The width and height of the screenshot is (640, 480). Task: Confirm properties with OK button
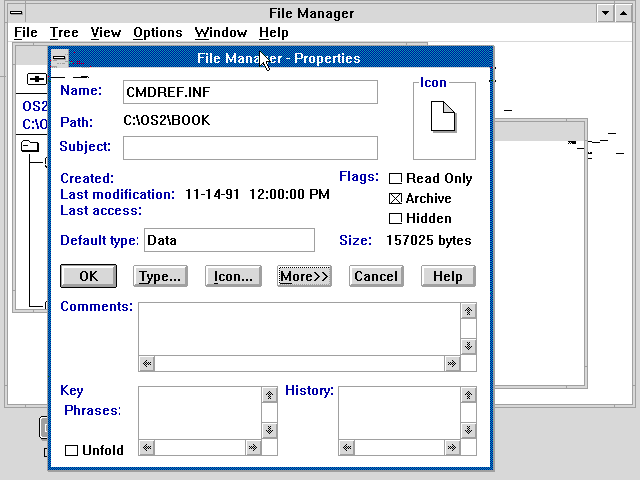coord(88,276)
